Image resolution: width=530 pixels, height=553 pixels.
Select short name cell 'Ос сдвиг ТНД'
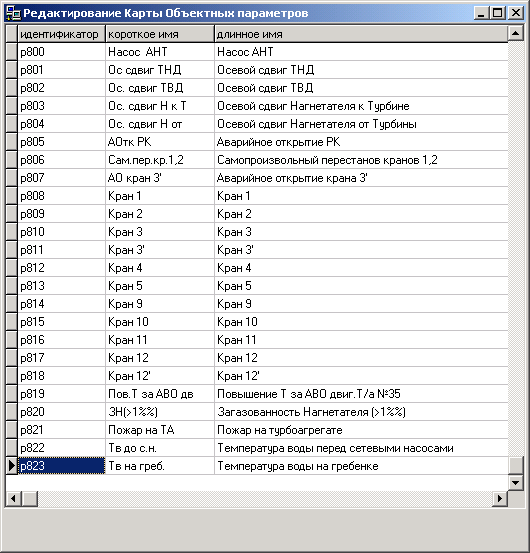click(x=160, y=70)
